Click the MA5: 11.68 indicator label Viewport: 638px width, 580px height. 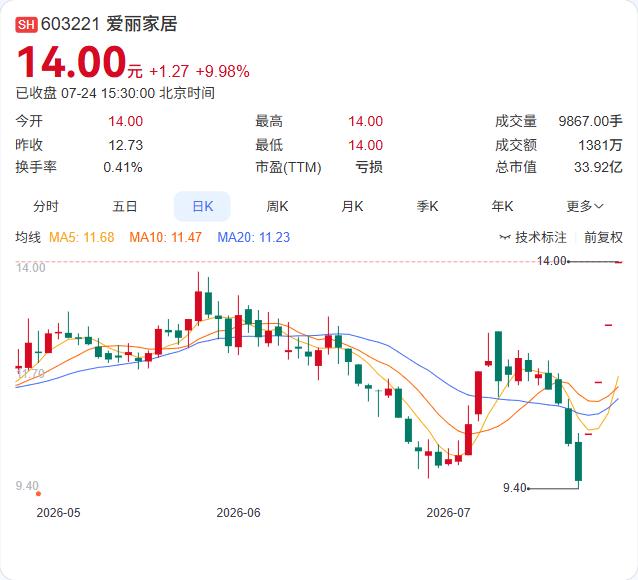[81, 237]
